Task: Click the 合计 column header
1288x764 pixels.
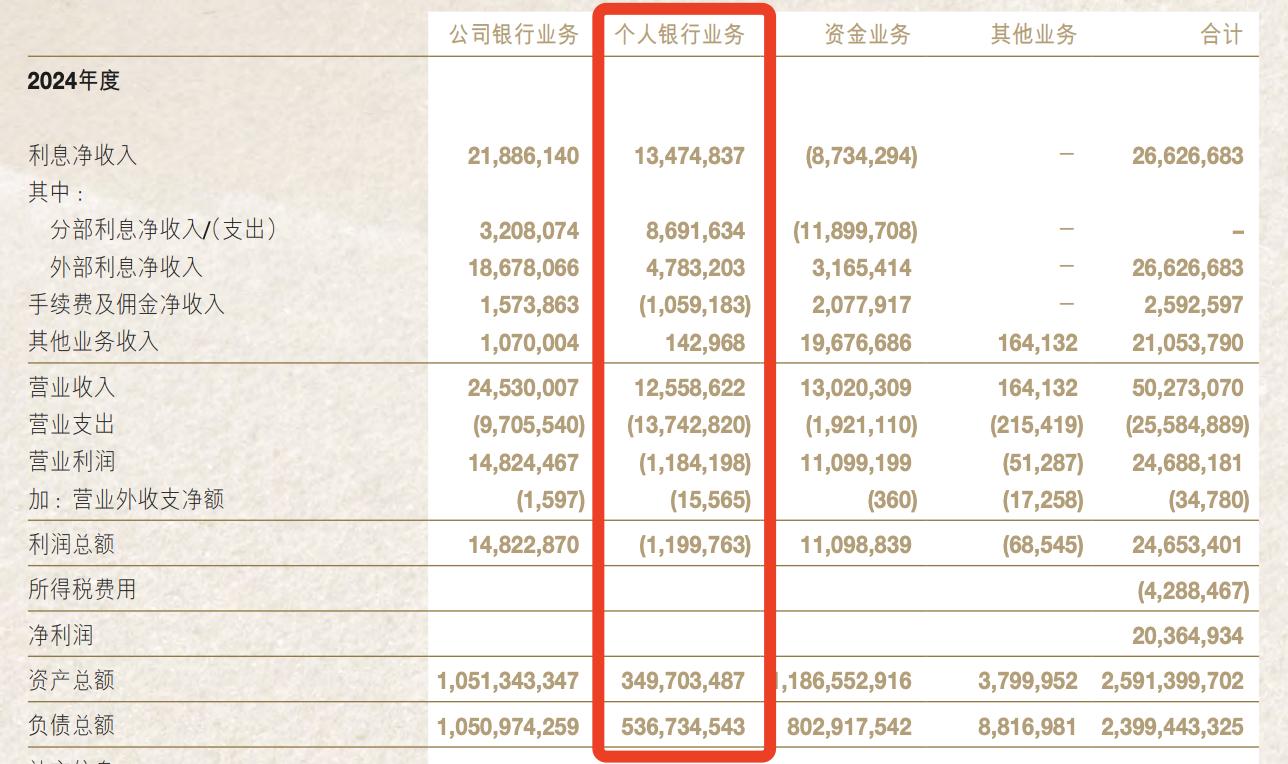Action: [1222, 34]
